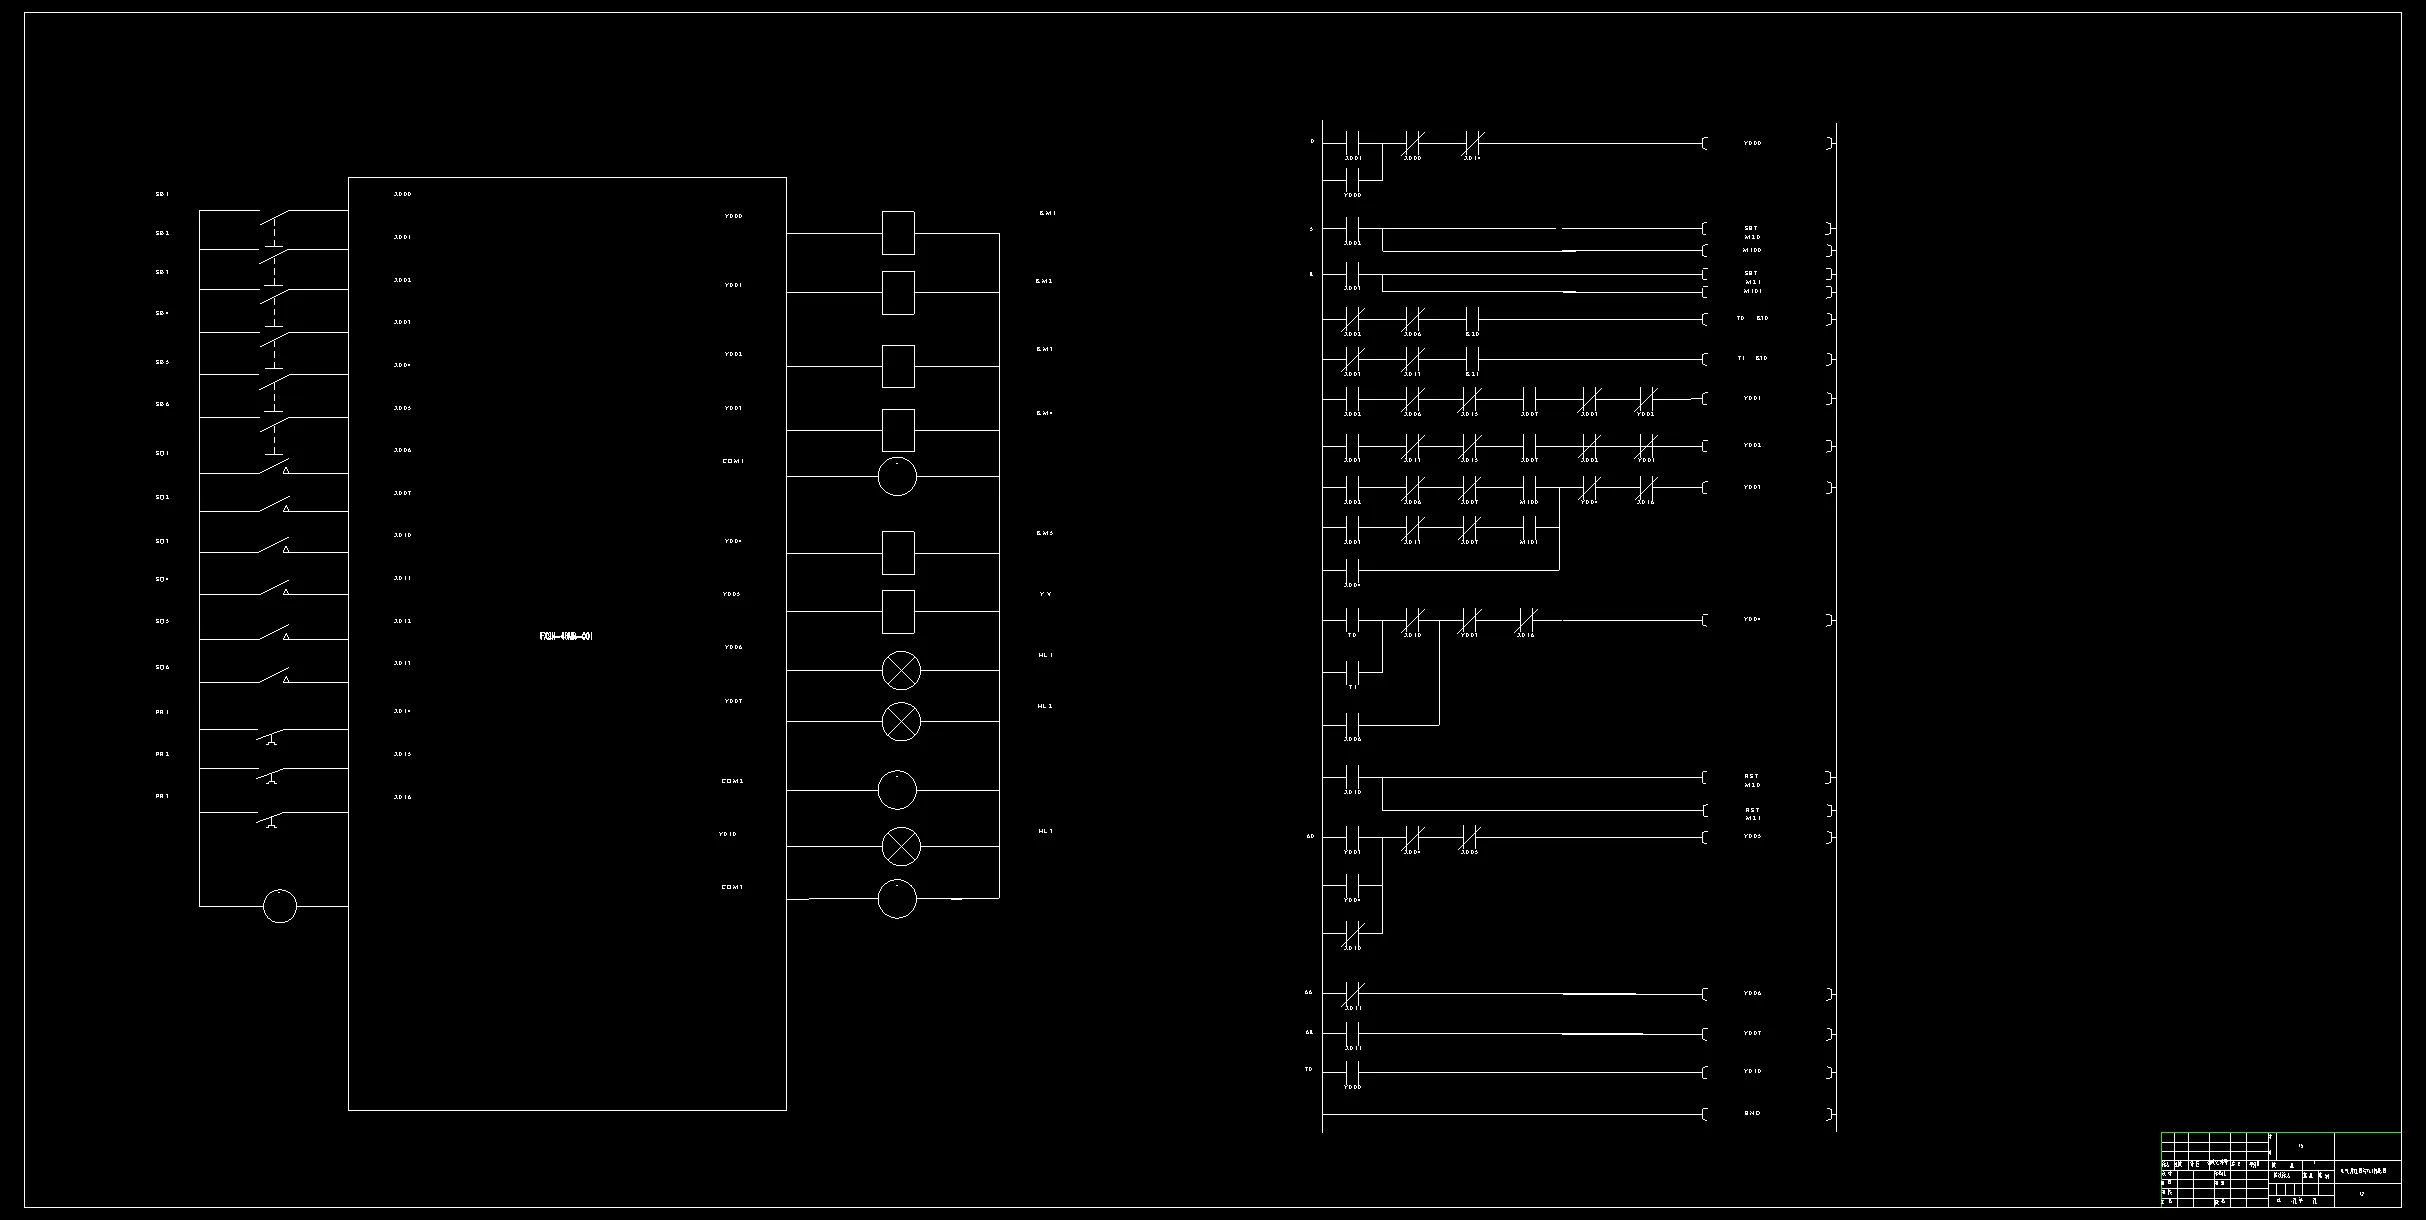Select the HL2 indicator lamp symbol
This screenshot has height=1220, width=2426.
(x=901, y=721)
